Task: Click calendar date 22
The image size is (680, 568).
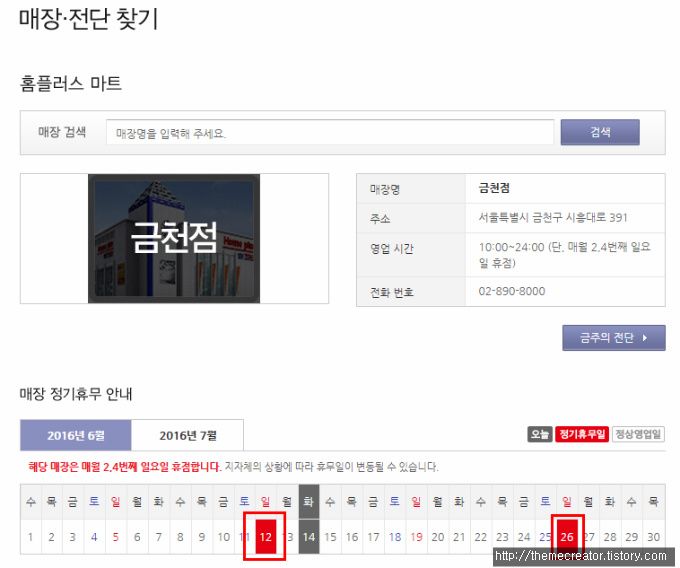Action: tap(481, 537)
